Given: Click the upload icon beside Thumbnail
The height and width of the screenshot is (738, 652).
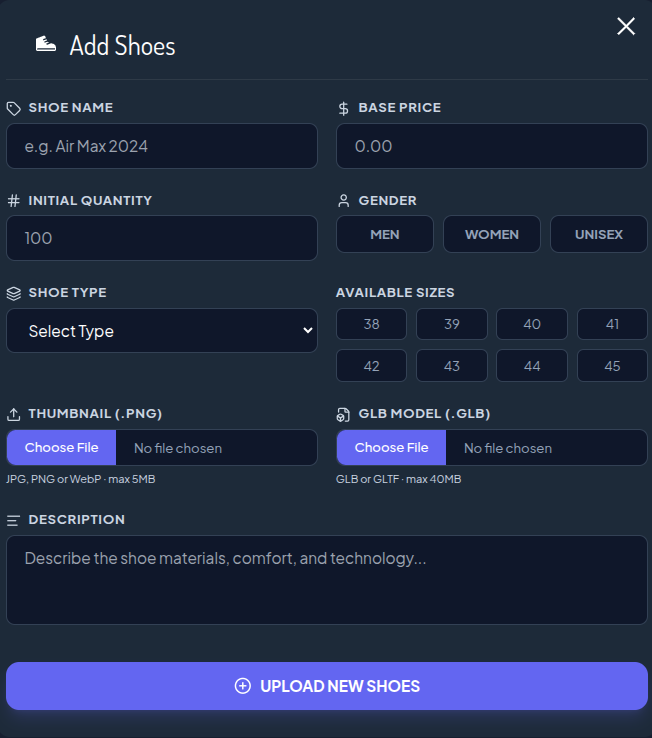Looking at the screenshot, I should pyautogui.click(x=14, y=414).
